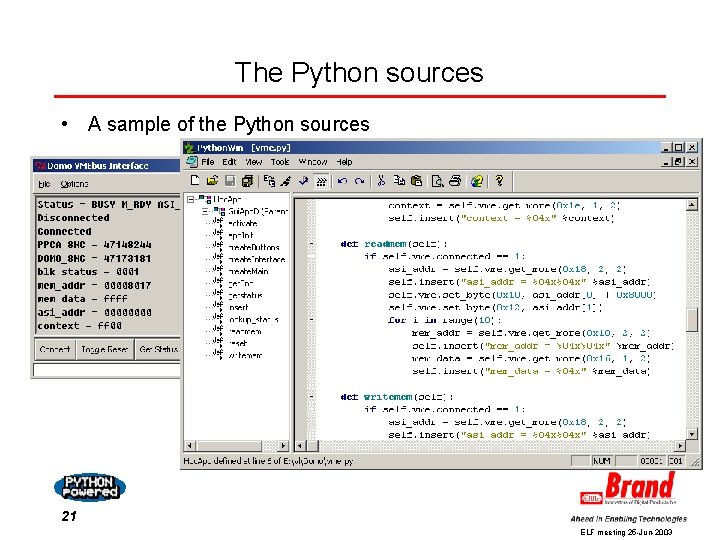Collapse the writemem function fold marker
This screenshot has width=720, height=540.
click(x=312, y=396)
